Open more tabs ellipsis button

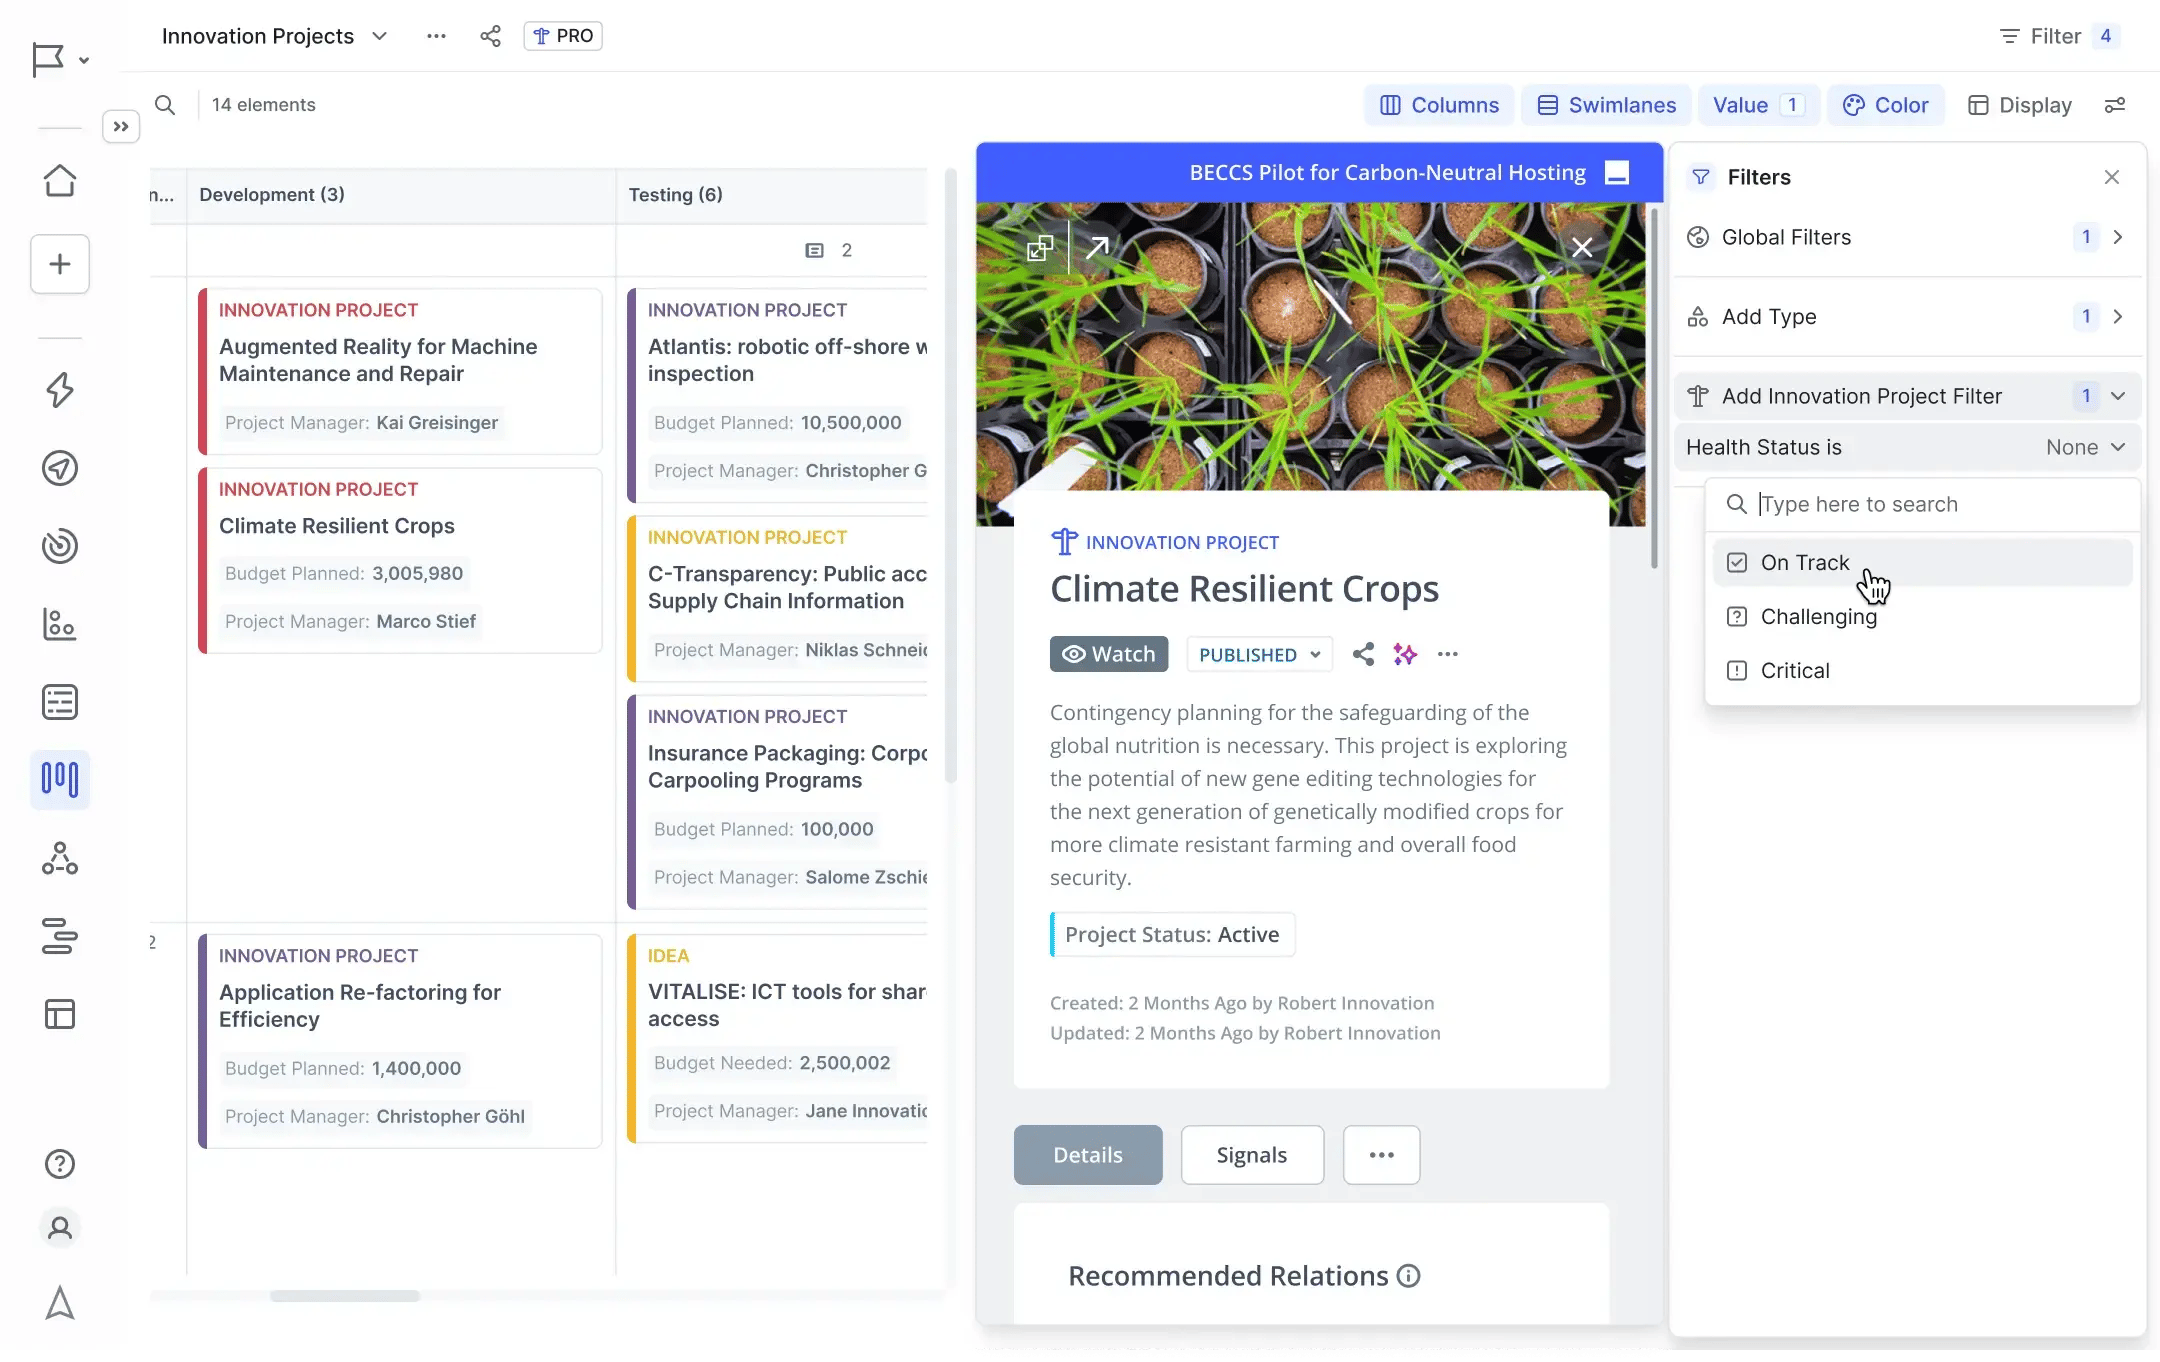point(1382,1155)
